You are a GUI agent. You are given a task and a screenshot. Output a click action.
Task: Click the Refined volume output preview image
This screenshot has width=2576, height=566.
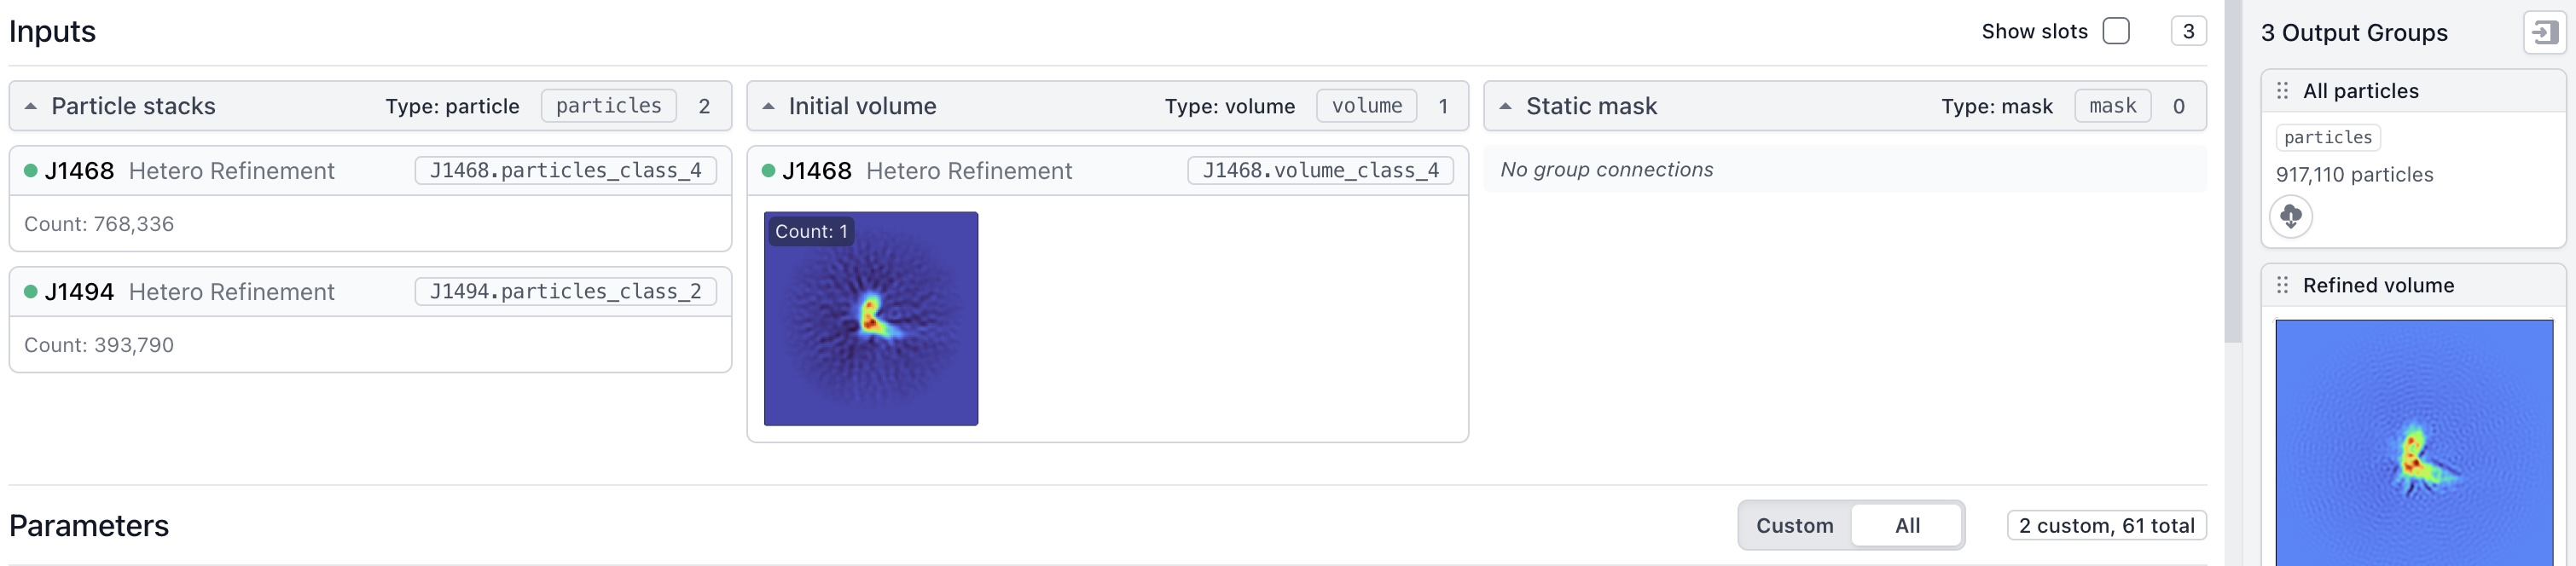tap(2413, 445)
